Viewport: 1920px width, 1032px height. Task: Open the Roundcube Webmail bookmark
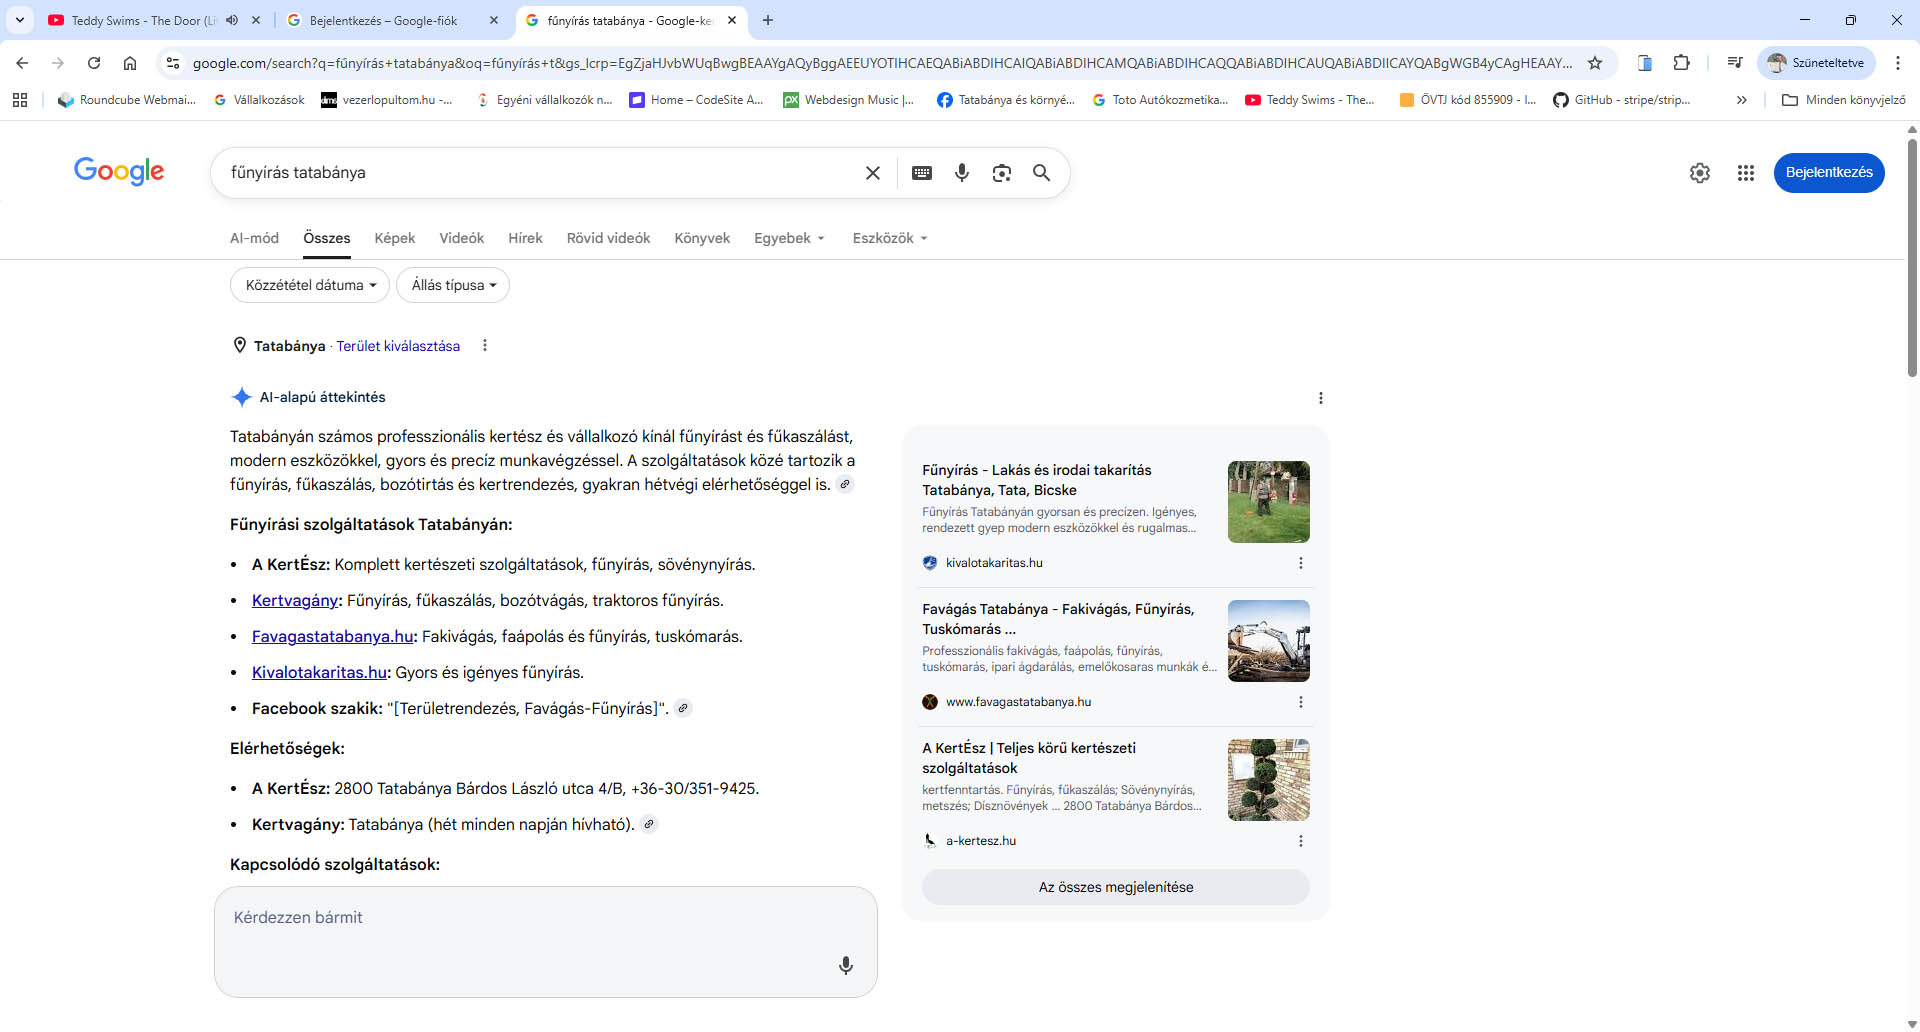coord(127,100)
